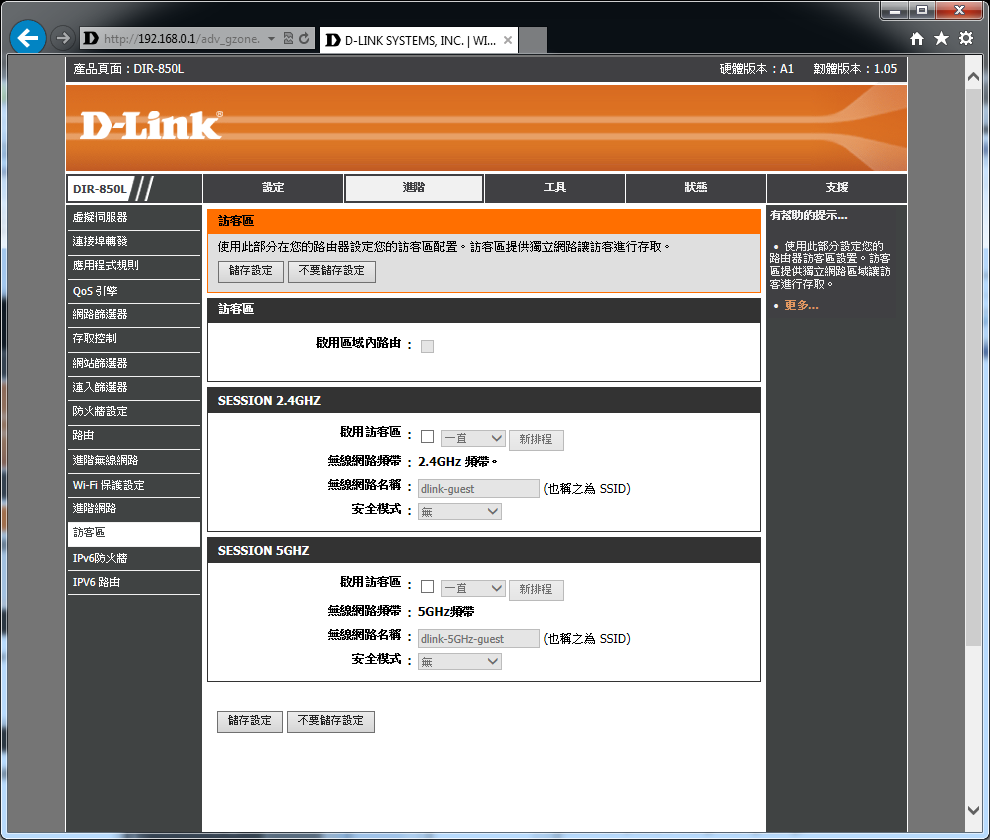
Task: Click the browser back arrow button
Action: click(x=27, y=38)
